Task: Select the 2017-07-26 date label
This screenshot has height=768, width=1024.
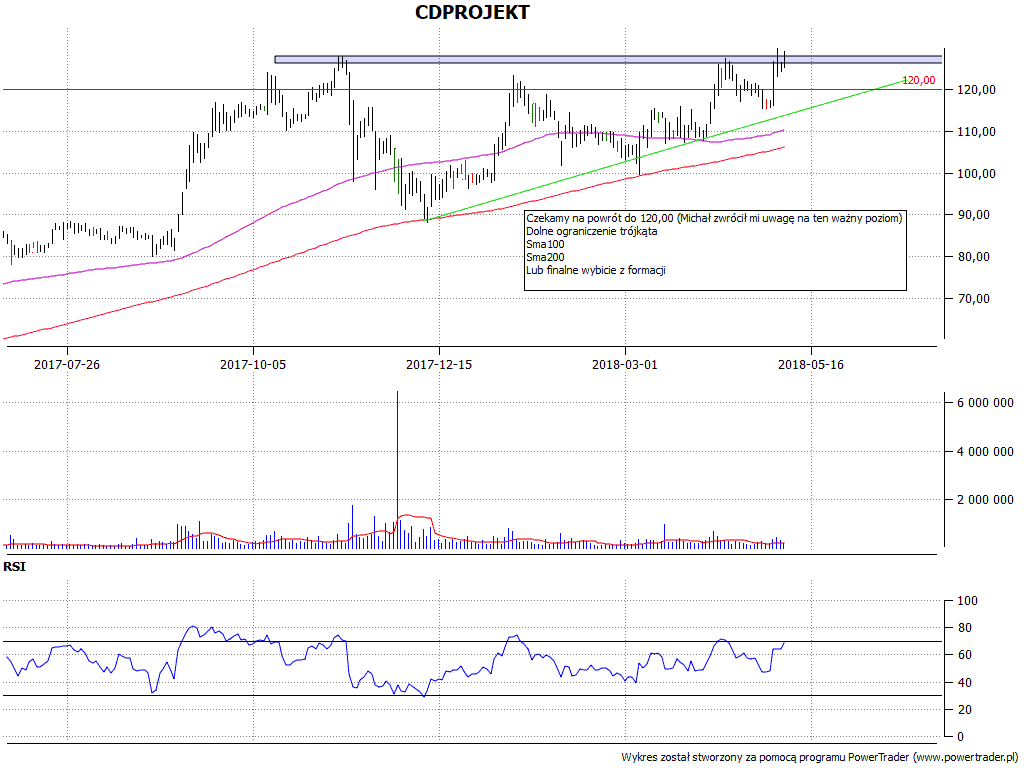Action: pos(67,364)
